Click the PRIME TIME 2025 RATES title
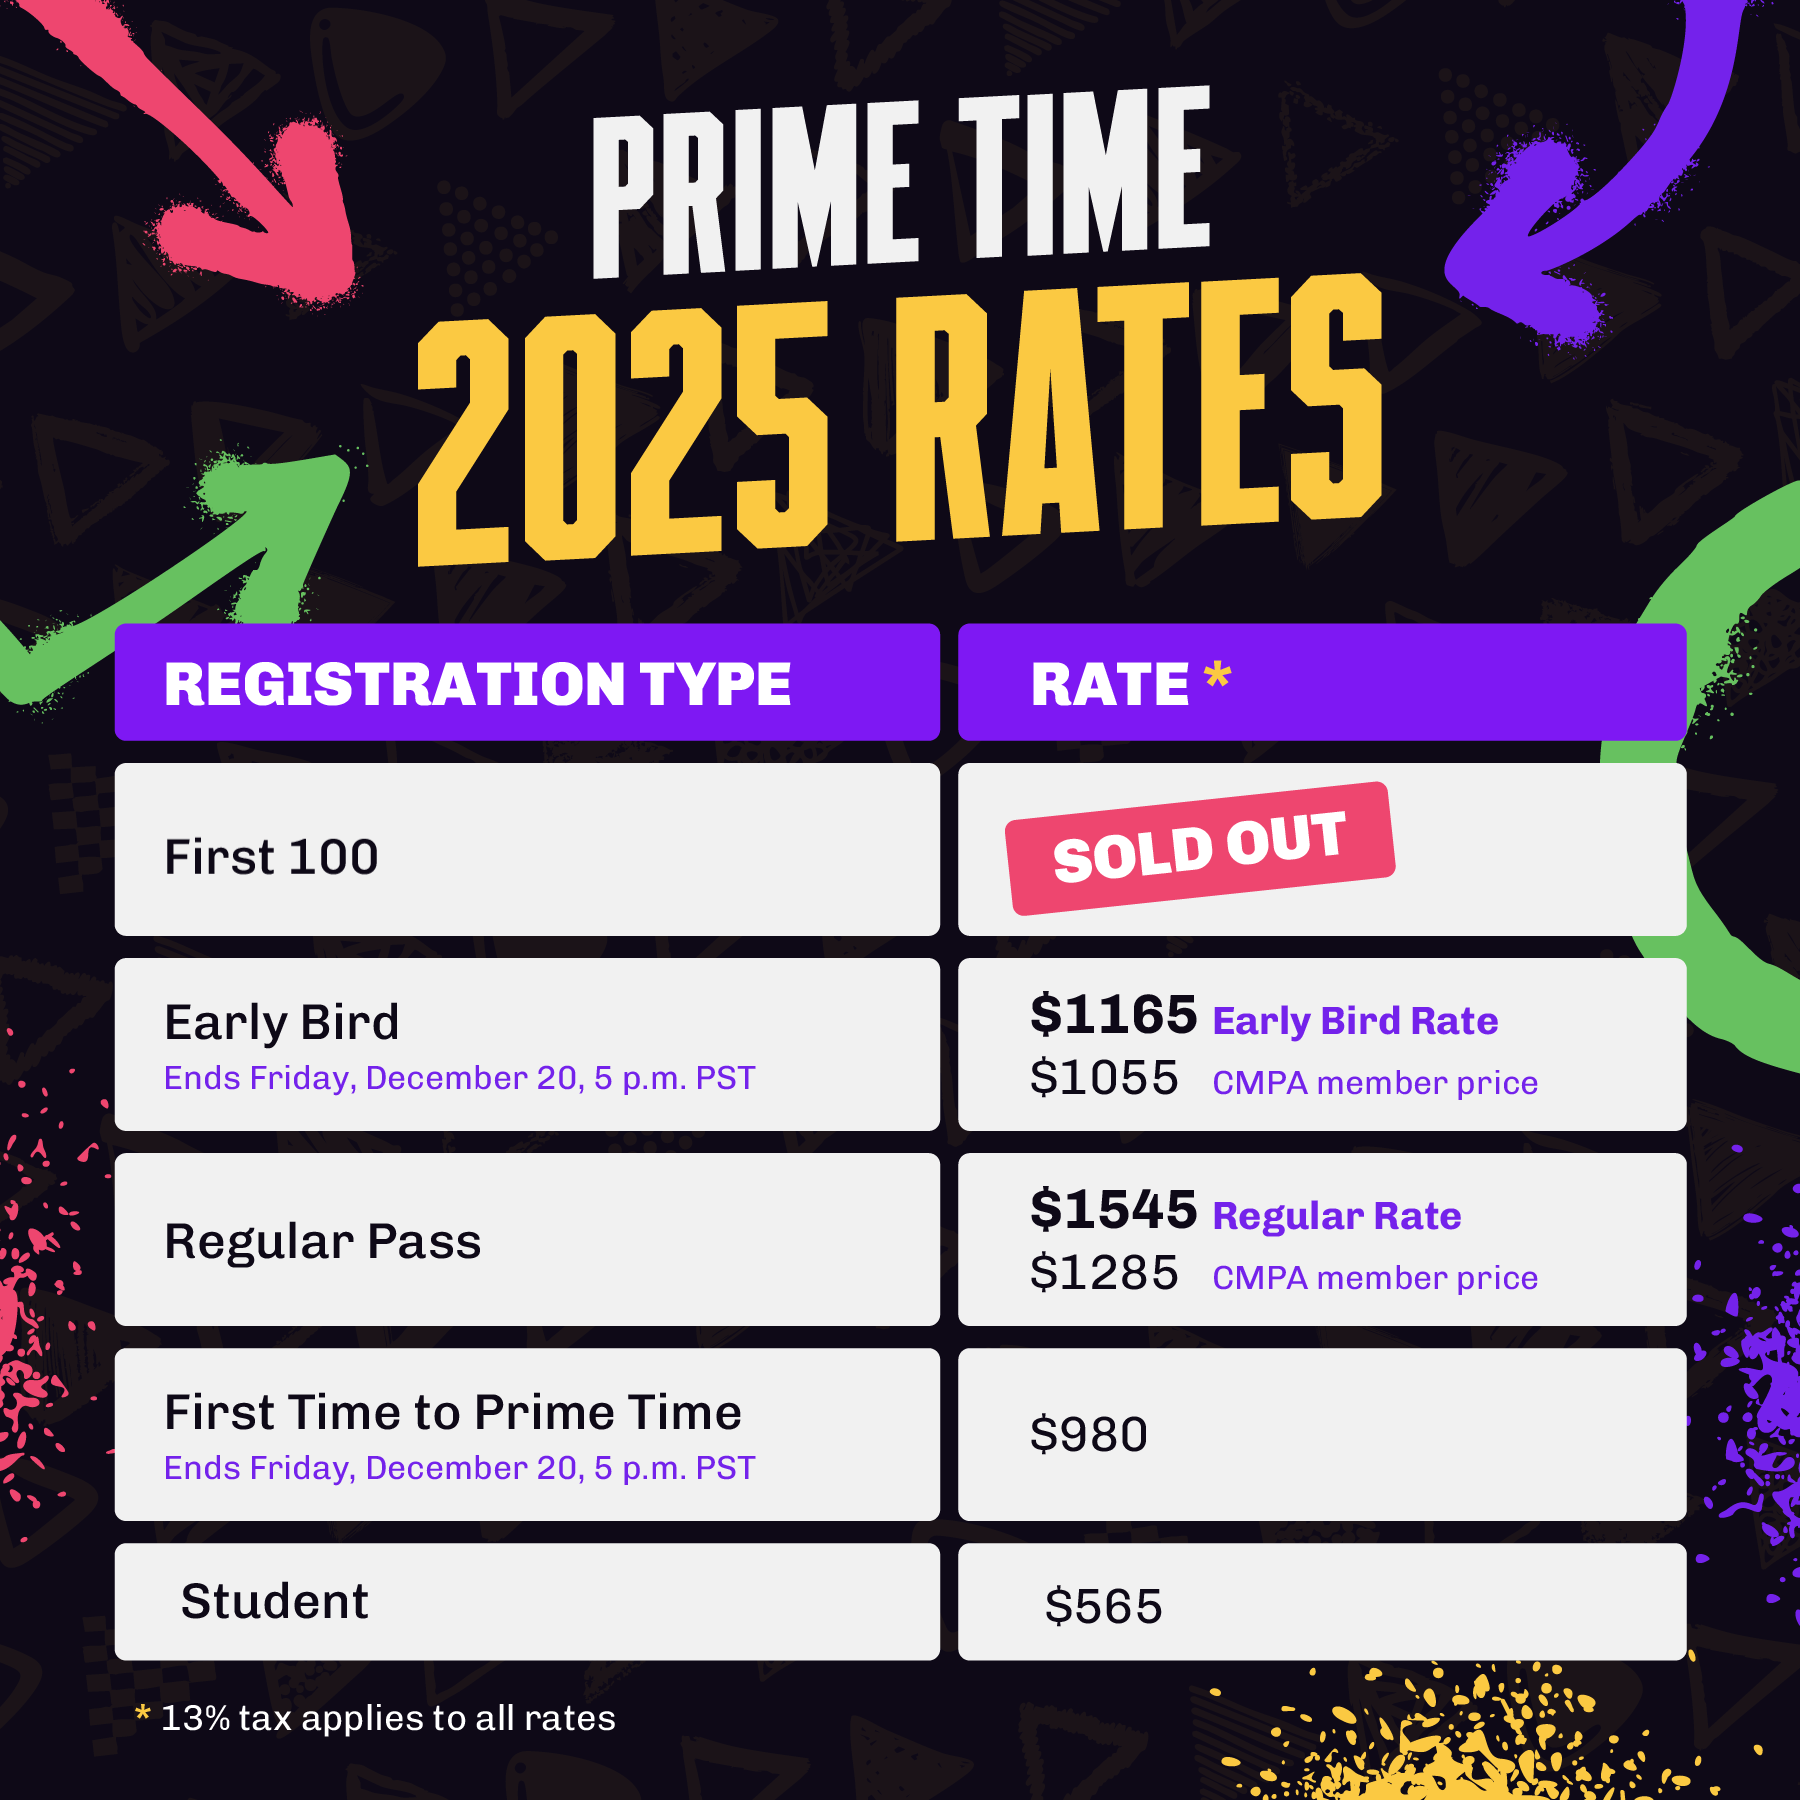Image resolution: width=1800 pixels, height=1800 pixels. pyautogui.click(x=900, y=325)
